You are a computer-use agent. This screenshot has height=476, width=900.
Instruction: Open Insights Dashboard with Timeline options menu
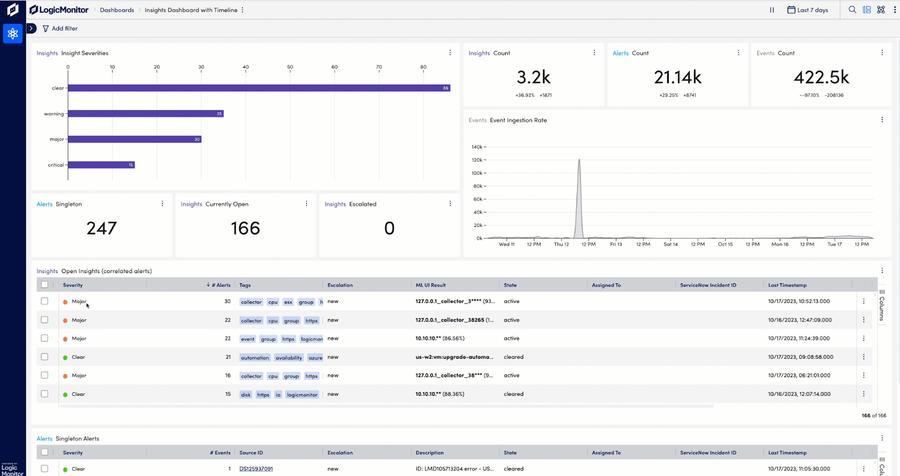(x=243, y=10)
